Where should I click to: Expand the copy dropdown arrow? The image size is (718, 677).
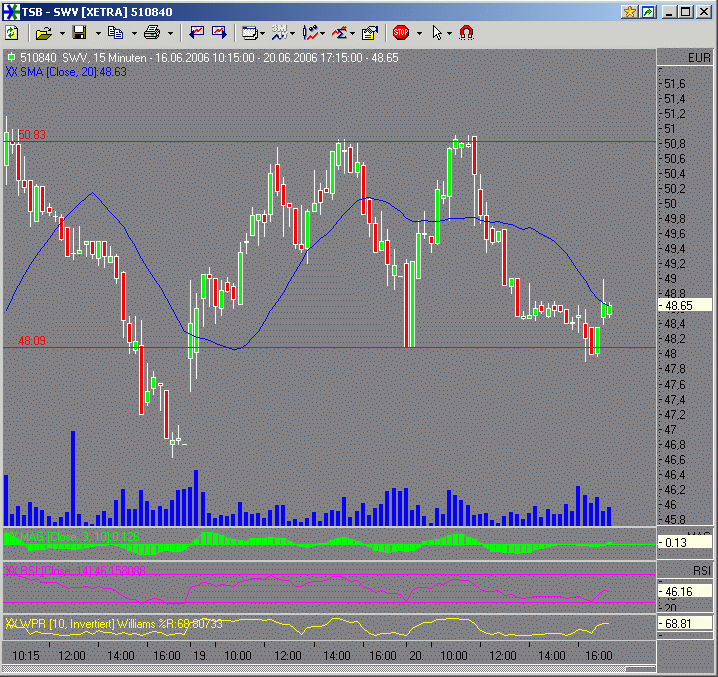pos(134,33)
